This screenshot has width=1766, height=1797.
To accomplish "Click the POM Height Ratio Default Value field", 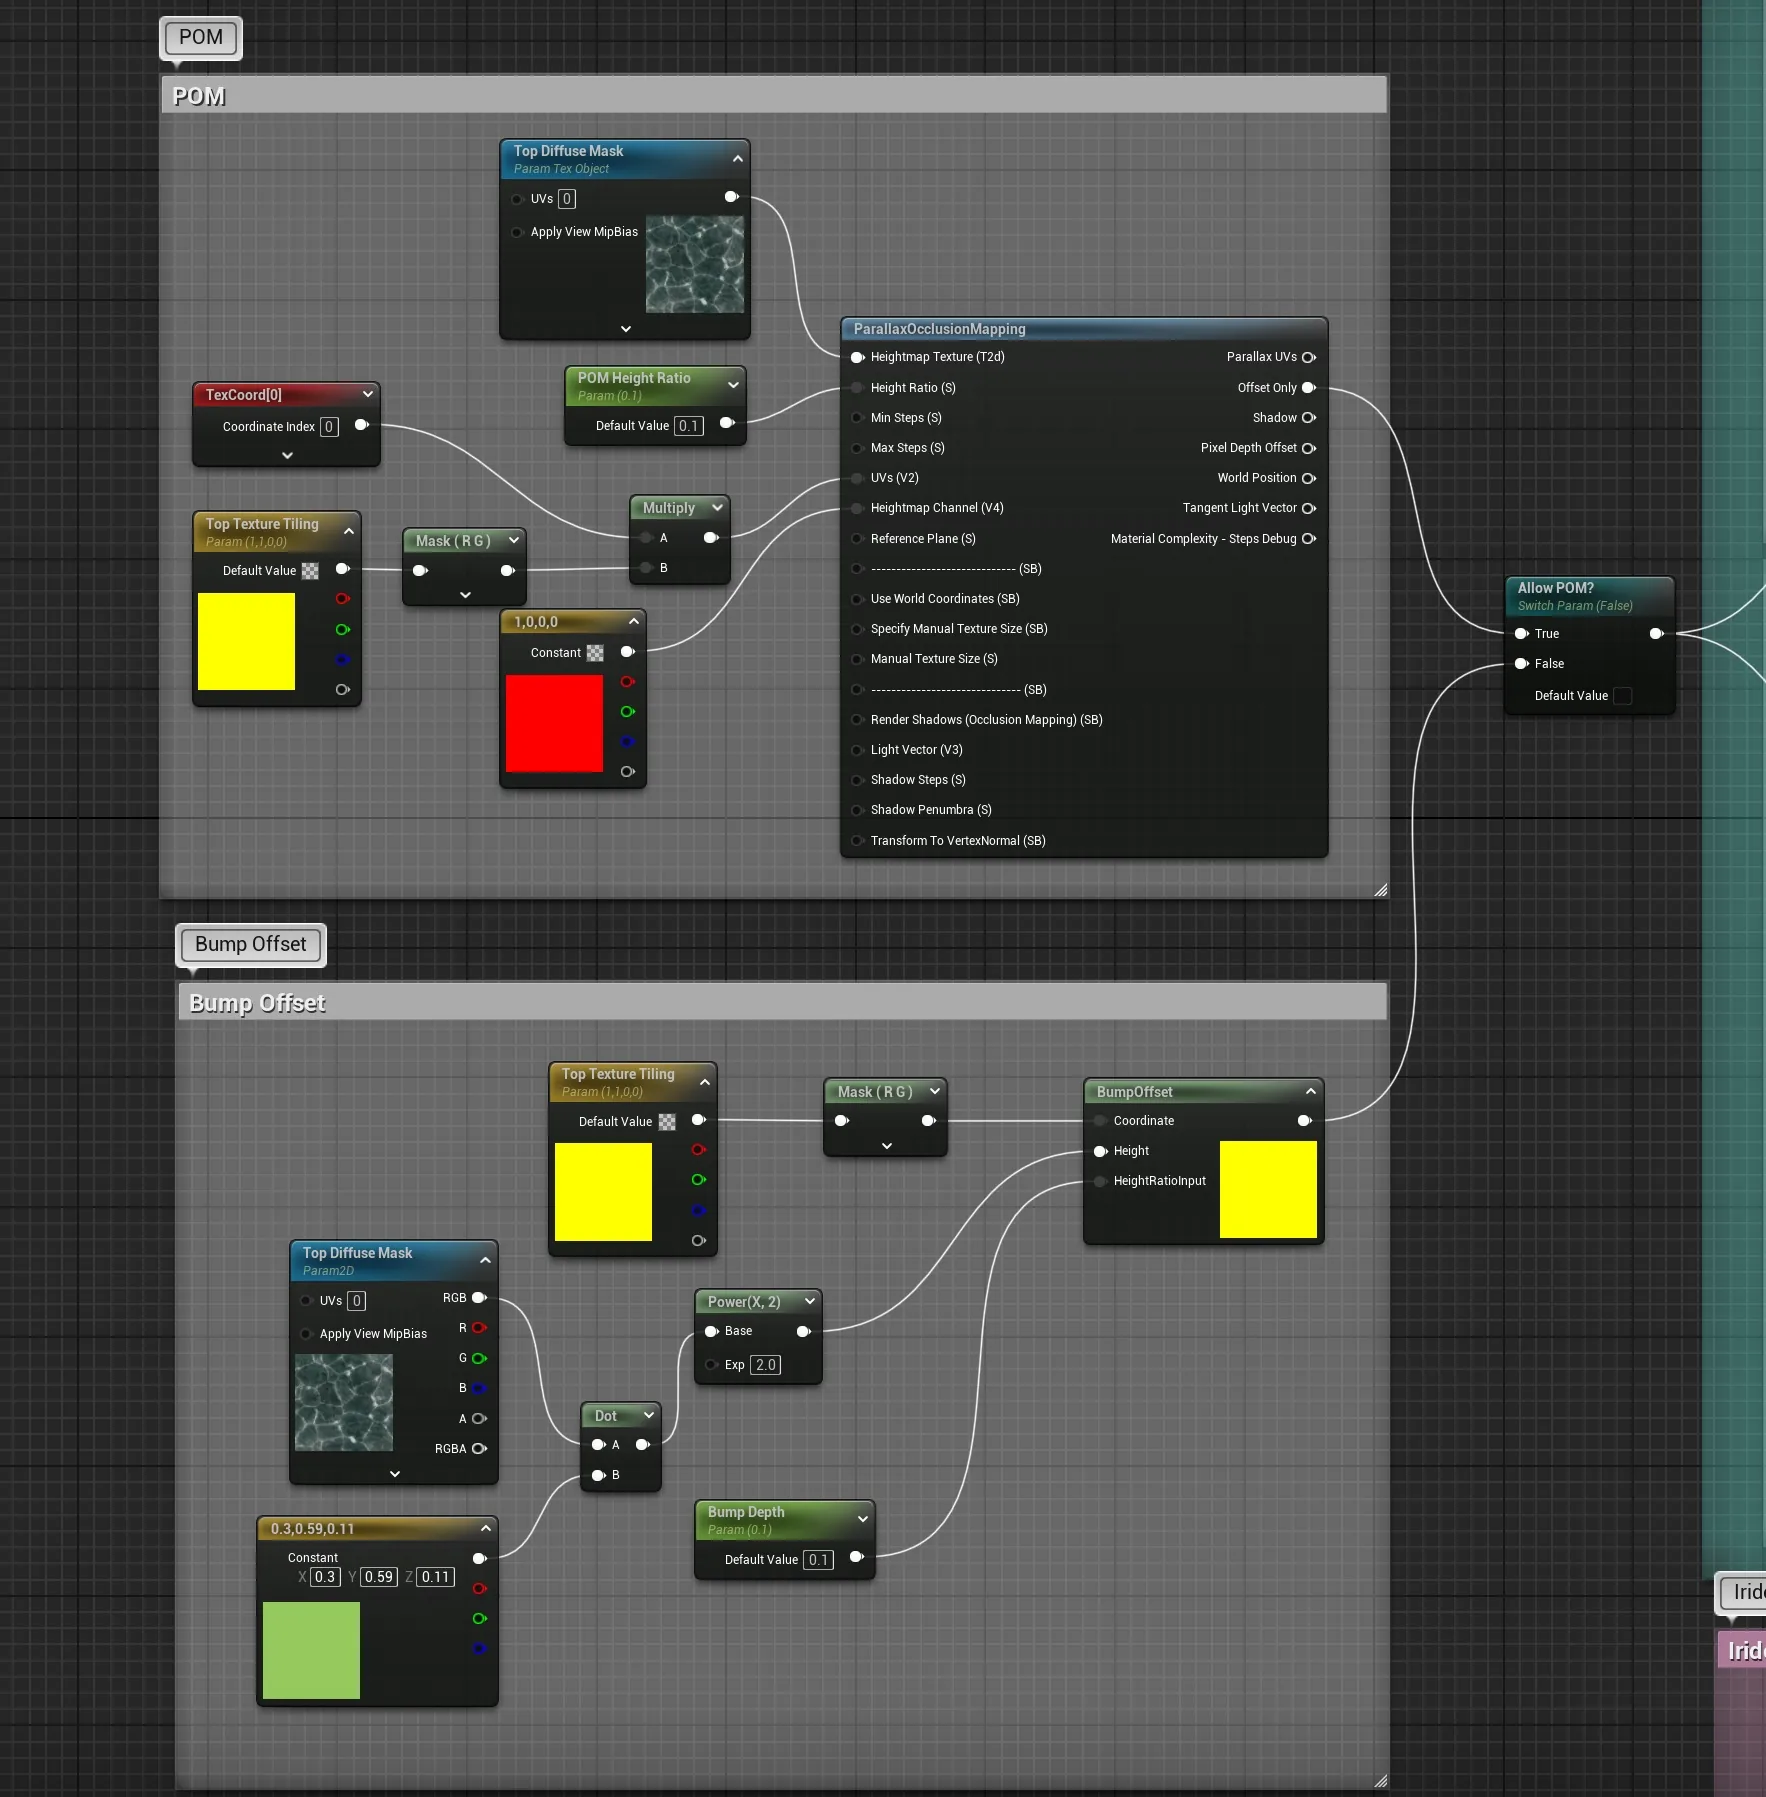I will pyautogui.click(x=688, y=426).
